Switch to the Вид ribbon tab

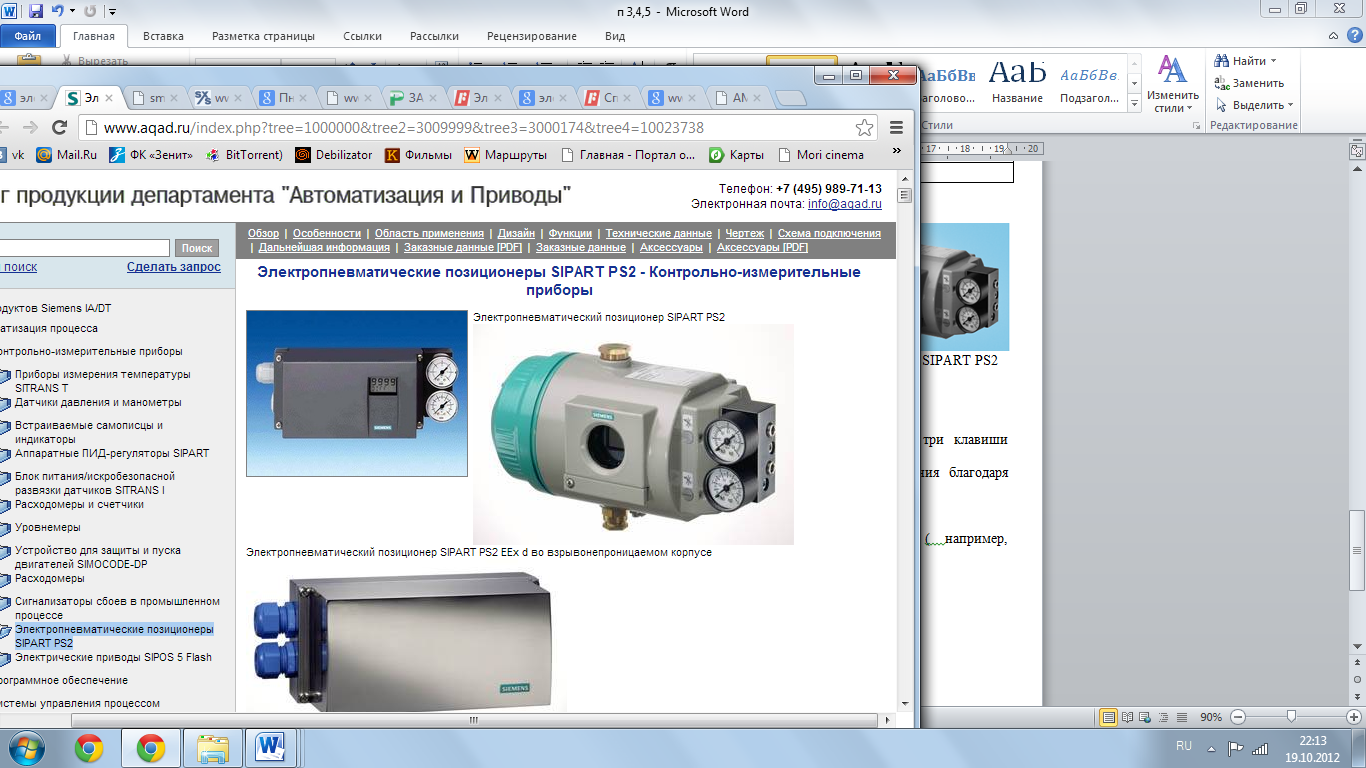pos(615,36)
